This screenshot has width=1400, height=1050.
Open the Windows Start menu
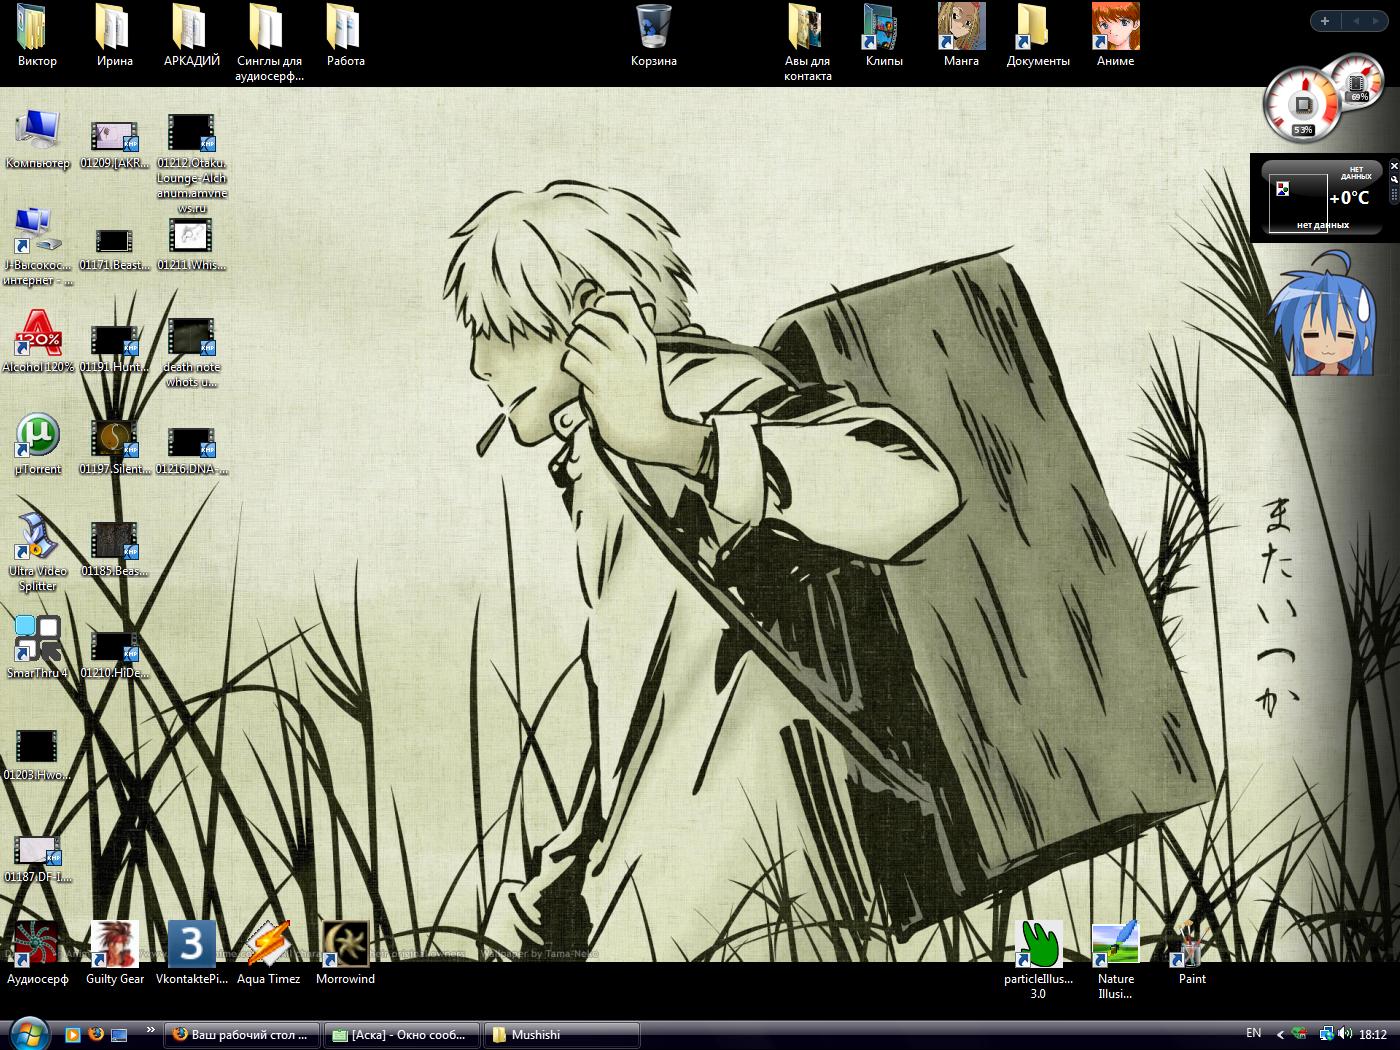tap(28, 1033)
